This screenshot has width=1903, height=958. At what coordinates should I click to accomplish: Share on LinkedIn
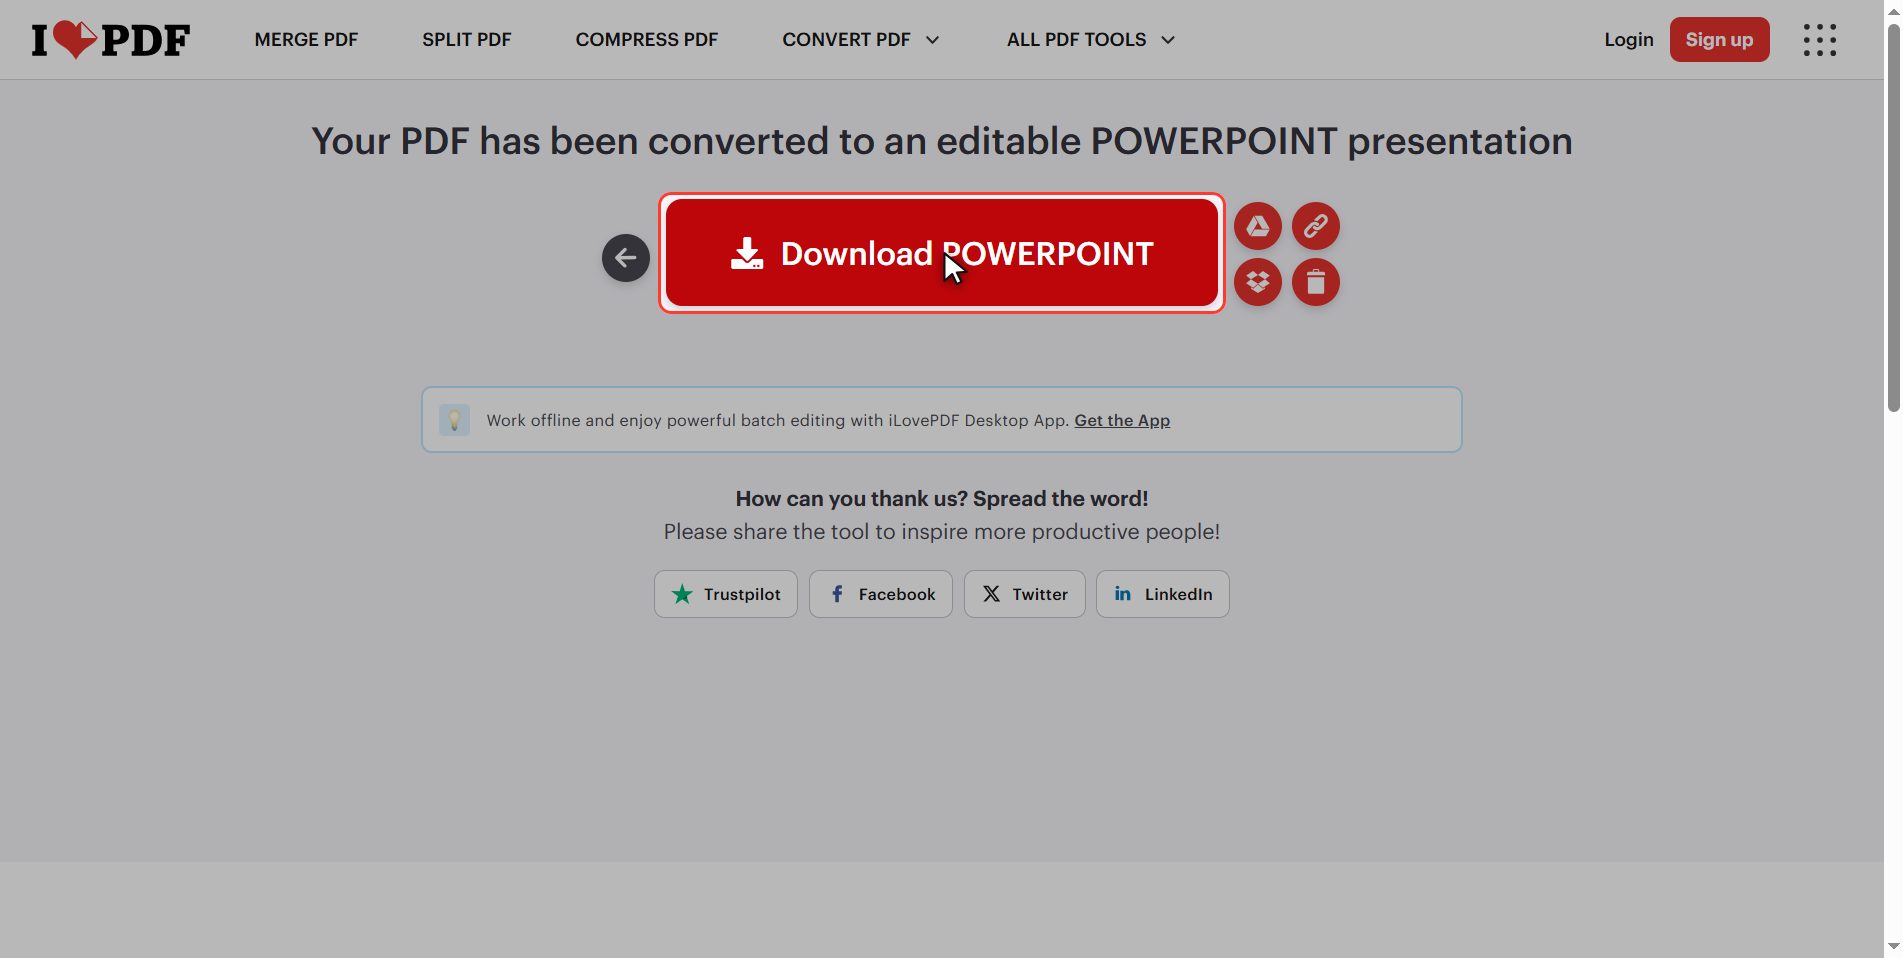(1163, 594)
